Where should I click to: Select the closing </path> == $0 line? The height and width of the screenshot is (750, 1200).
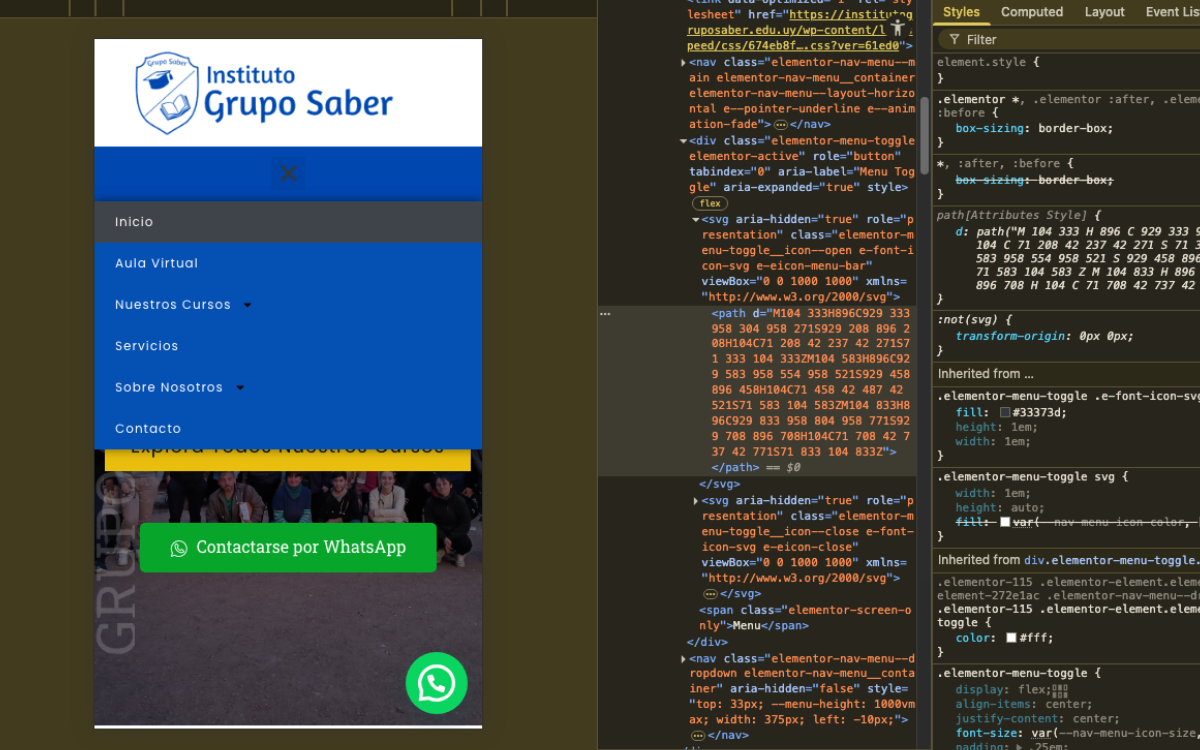click(756, 467)
